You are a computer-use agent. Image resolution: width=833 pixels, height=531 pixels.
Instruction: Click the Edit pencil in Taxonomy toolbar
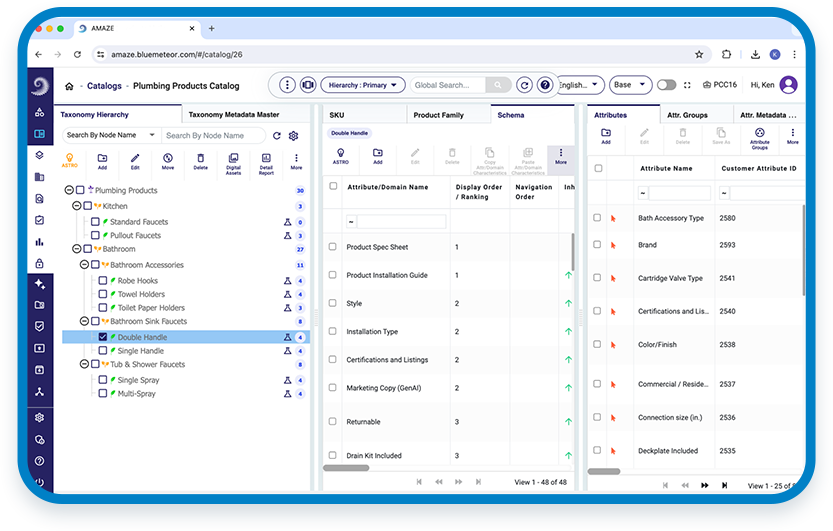click(x=135, y=161)
